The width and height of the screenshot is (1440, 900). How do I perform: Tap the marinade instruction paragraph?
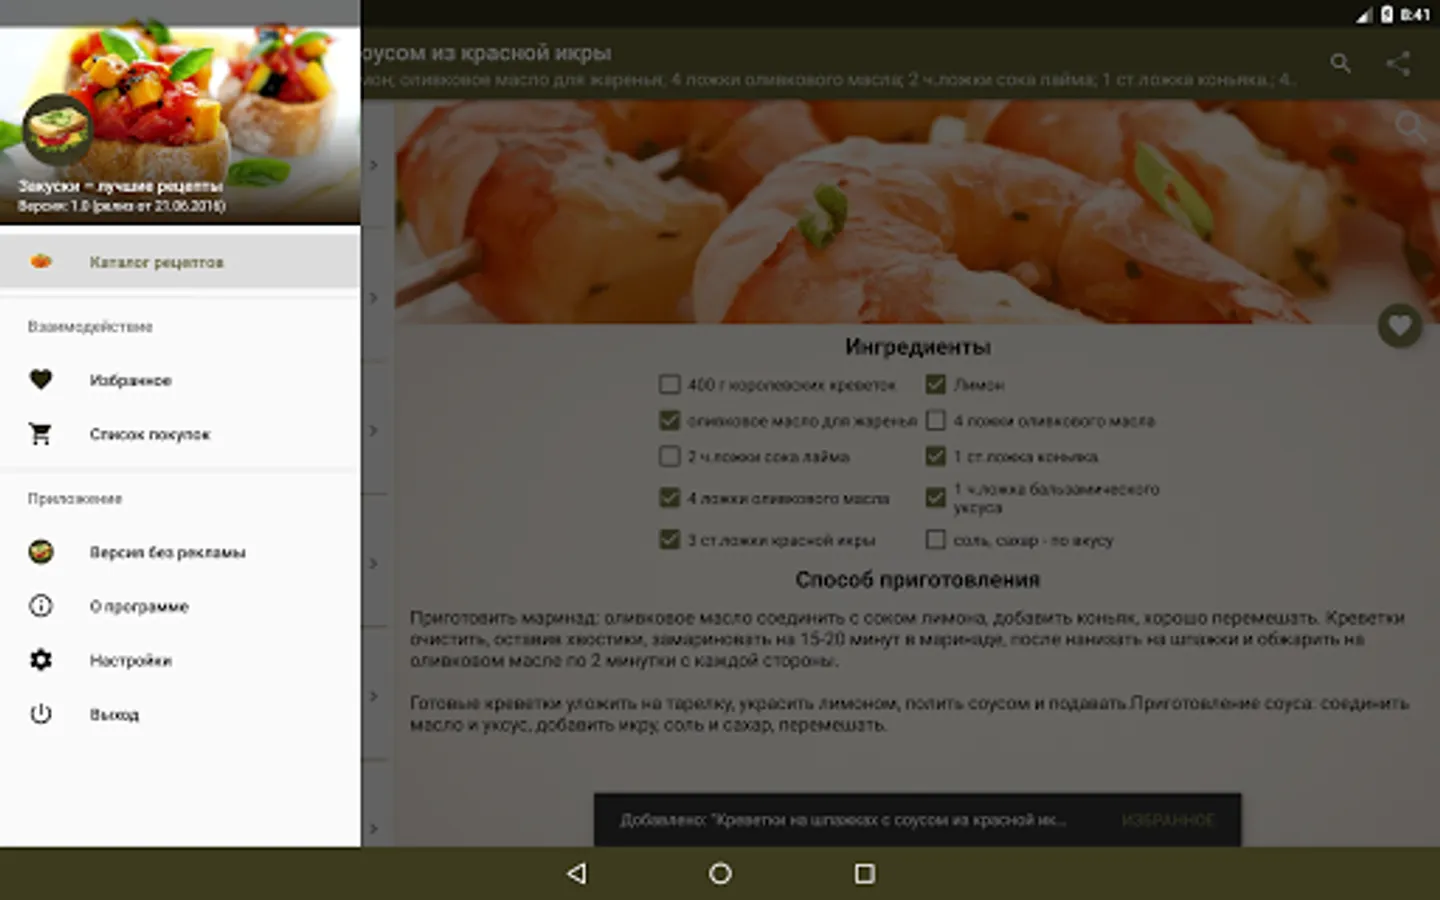pos(907,639)
